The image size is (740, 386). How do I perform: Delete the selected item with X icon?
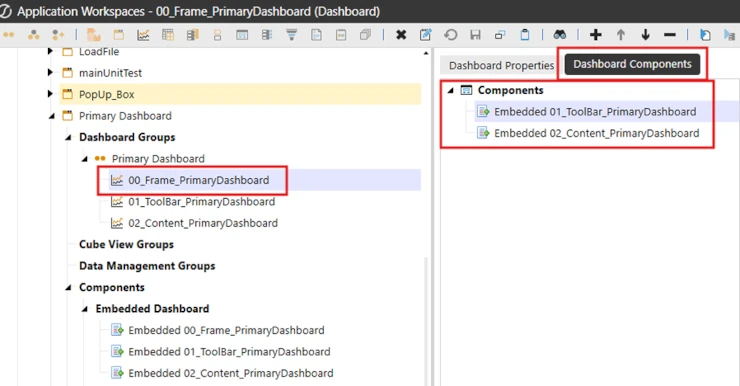coord(401,35)
